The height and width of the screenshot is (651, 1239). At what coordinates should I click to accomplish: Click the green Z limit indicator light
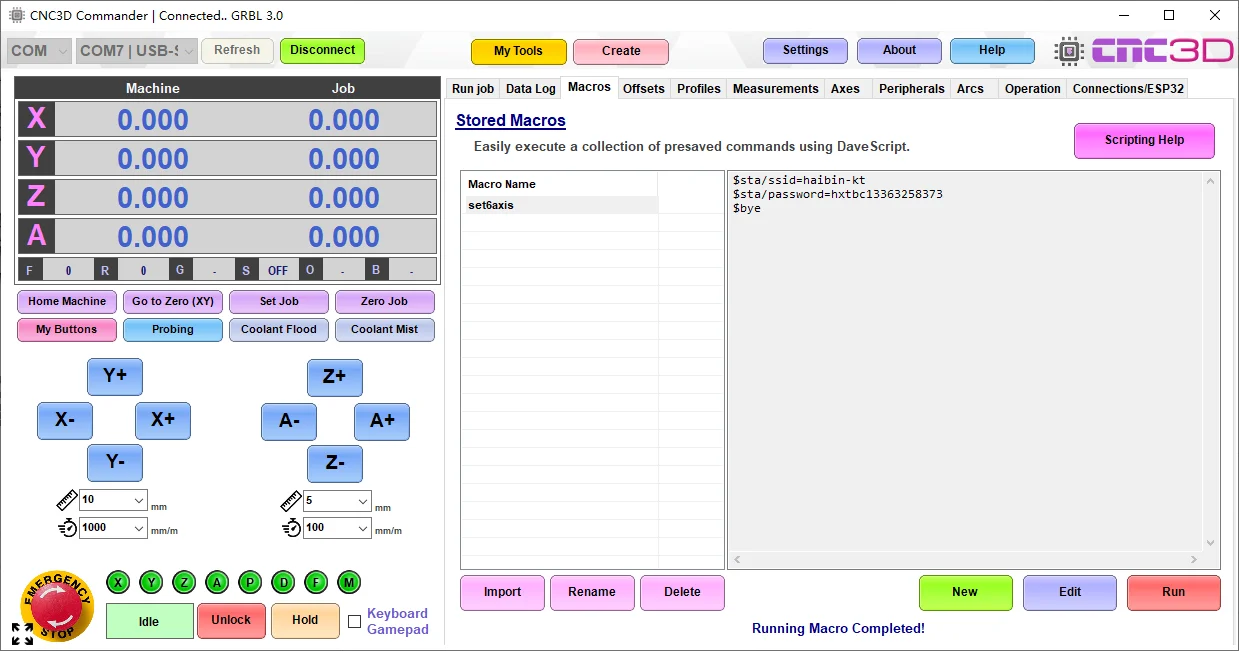point(184,582)
